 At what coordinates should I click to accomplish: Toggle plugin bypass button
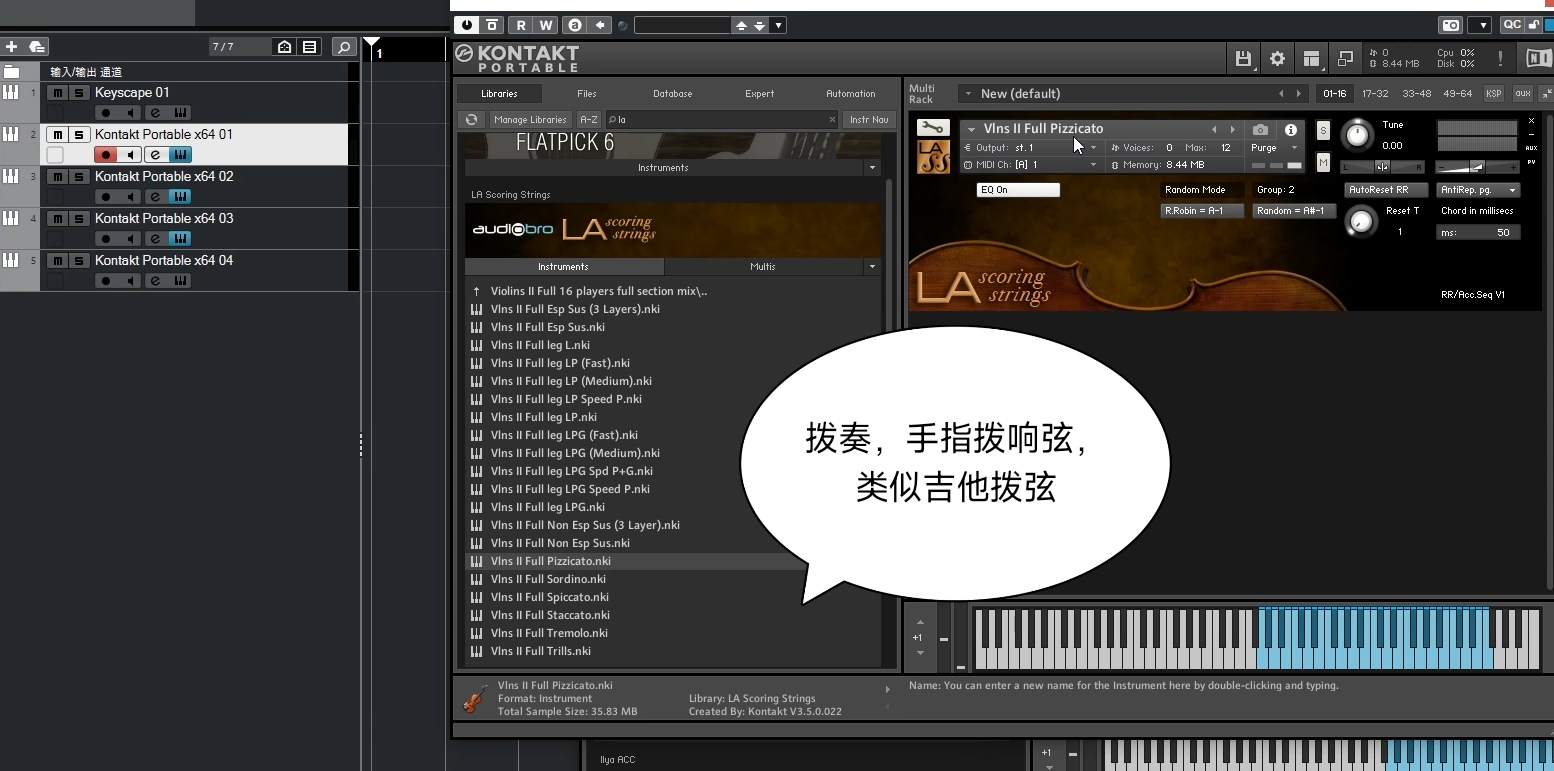(492, 25)
